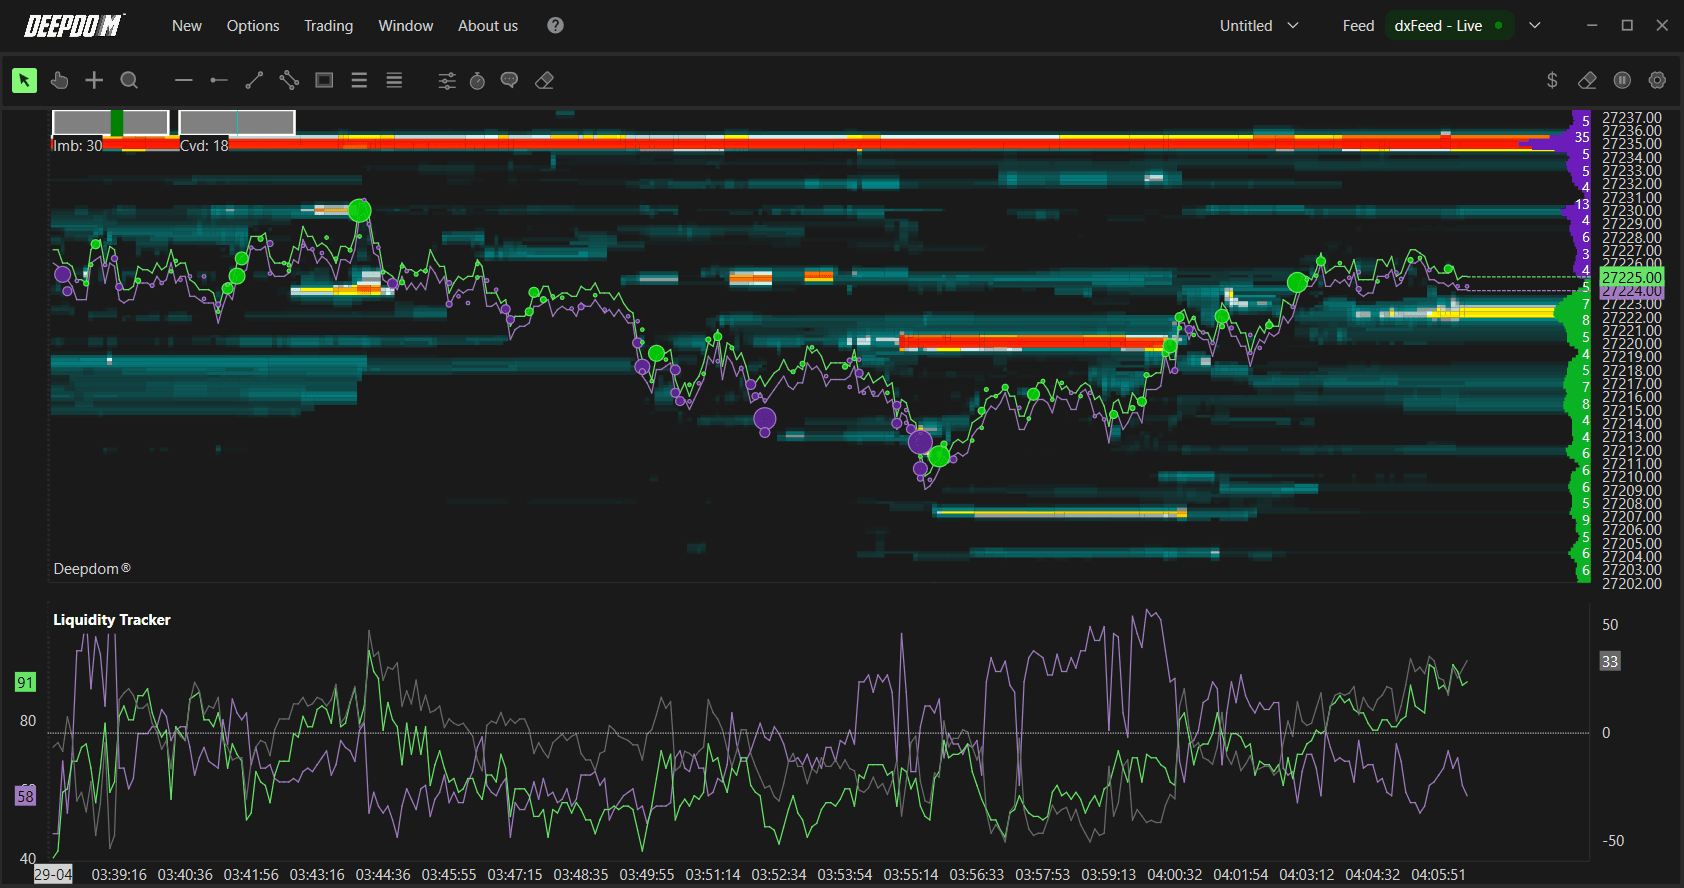
Task: Click the speech bubble annotation tool
Action: (509, 80)
